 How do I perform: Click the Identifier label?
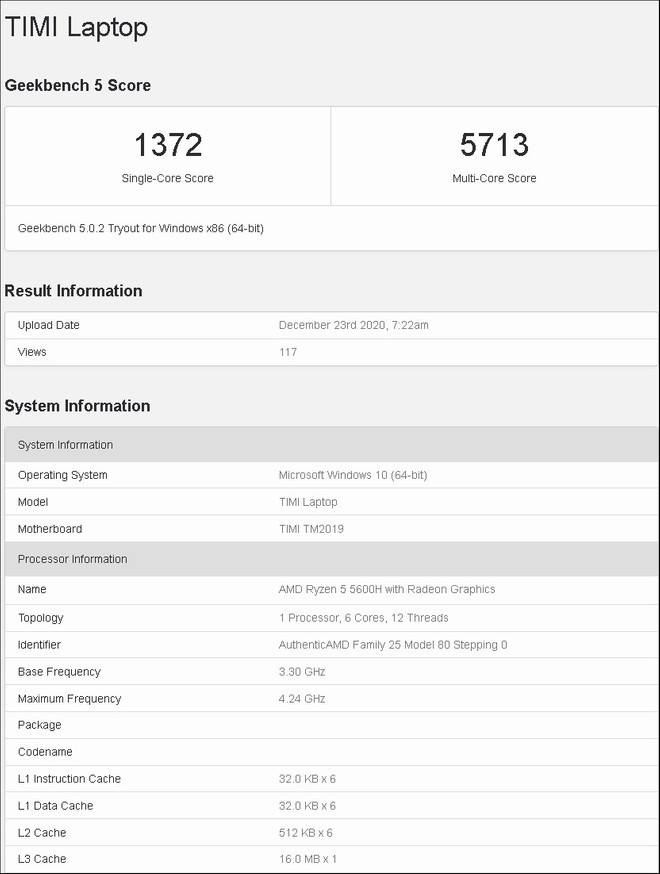(x=39, y=644)
